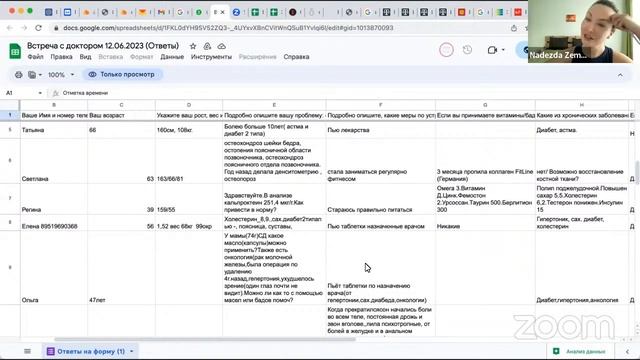Click the copy toolbar icon

(x=32, y=75)
